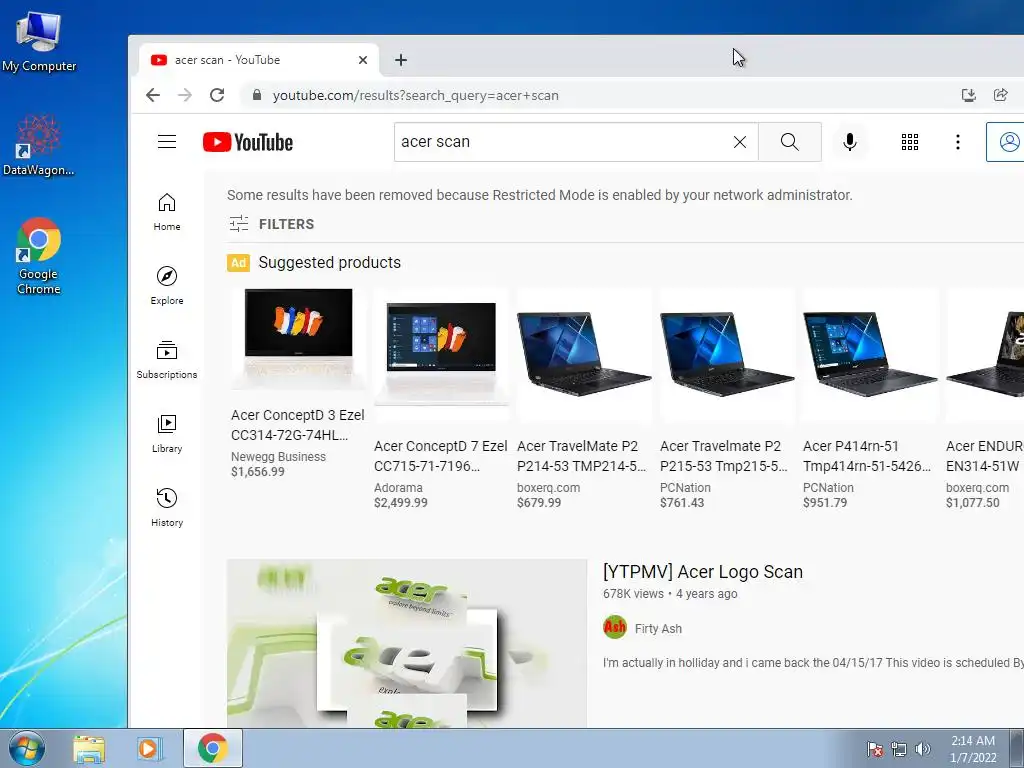Click the Acer TravelMate P2 P214-53 title
1024x768 pixels.
tap(581, 456)
